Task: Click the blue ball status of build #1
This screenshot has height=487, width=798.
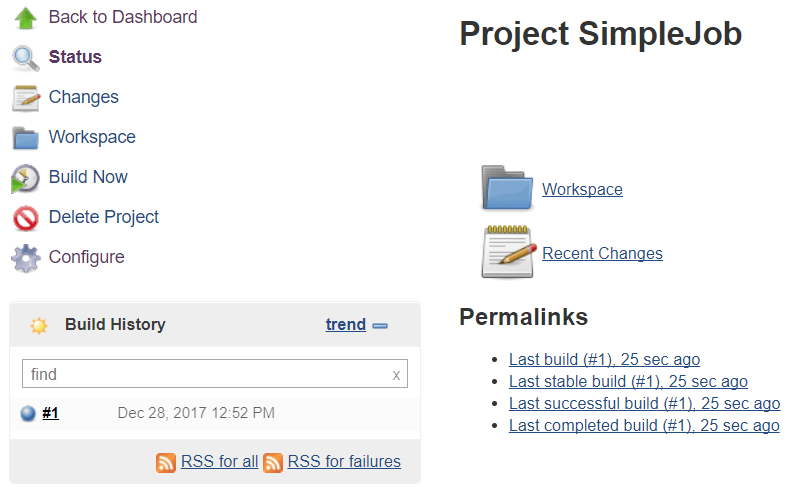Action: coord(28,413)
